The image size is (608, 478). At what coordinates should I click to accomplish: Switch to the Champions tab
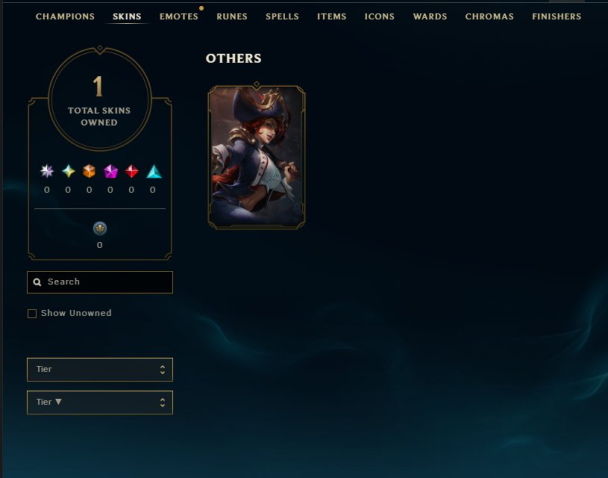[x=65, y=16]
